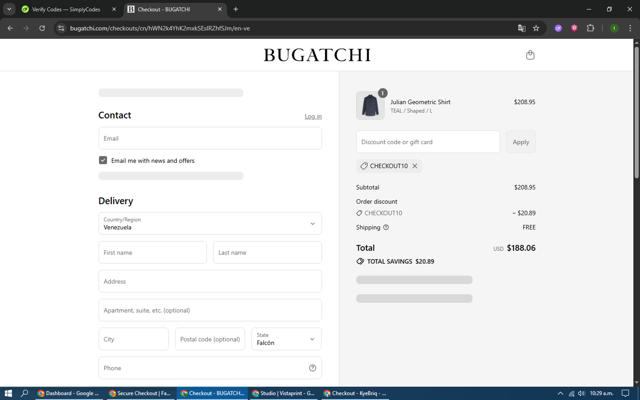Screen dimensions: 640x400
Task: Open the Country/Region dropdown
Action: tap(210, 223)
